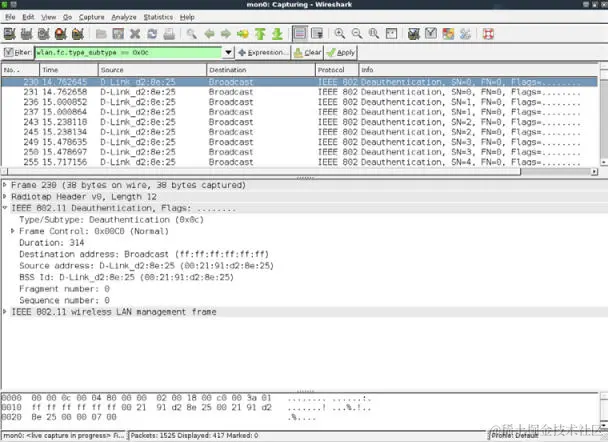Open the Analyze menu
The height and width of the screenshot is (442, 608).
[124, 17]
